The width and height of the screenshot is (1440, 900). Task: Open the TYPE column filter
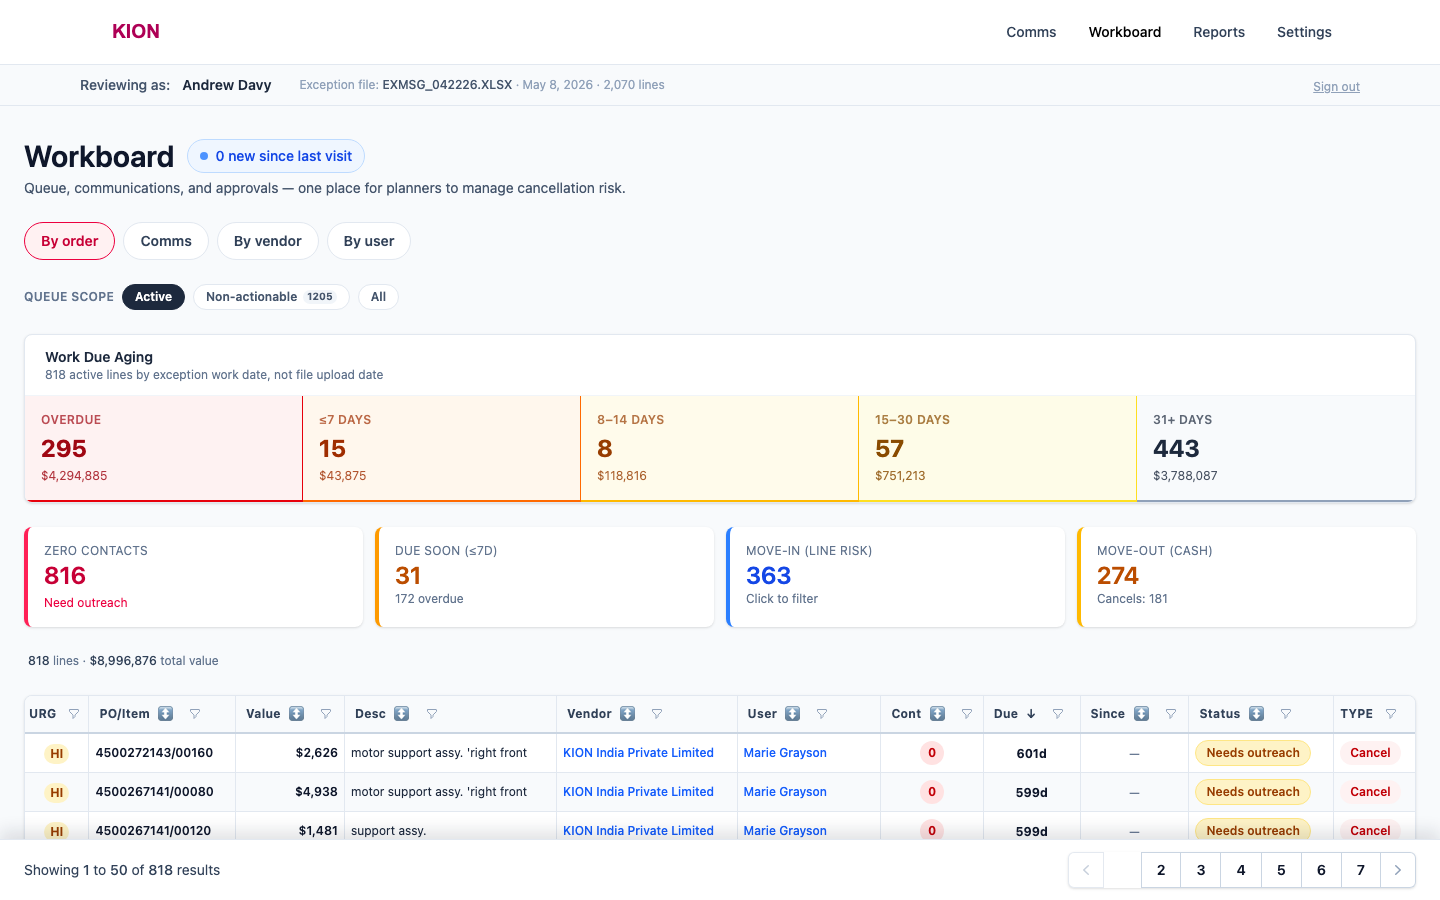coord(1391,714)
